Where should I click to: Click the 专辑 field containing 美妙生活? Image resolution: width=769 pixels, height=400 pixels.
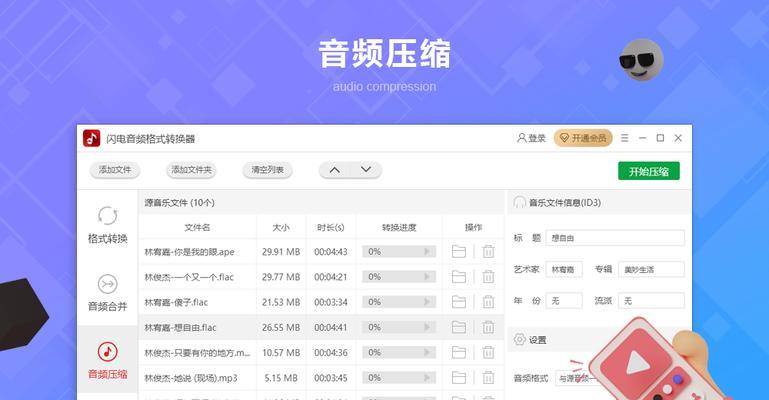(651, 269)
